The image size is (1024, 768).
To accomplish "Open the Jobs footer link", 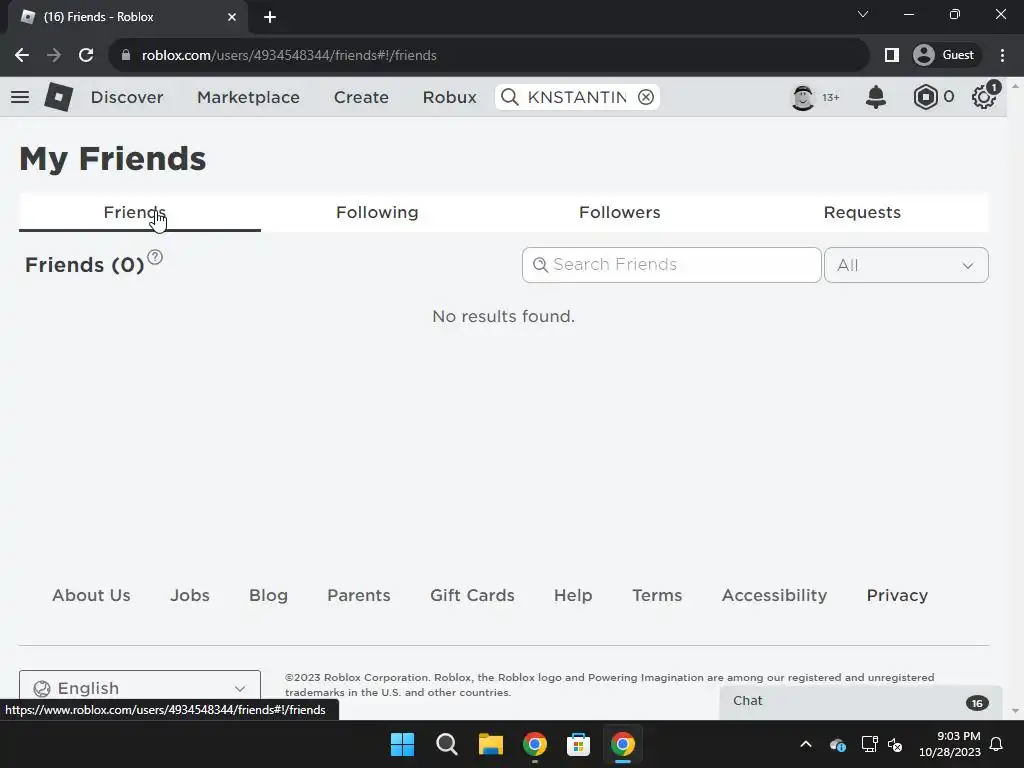I will 190,596.
